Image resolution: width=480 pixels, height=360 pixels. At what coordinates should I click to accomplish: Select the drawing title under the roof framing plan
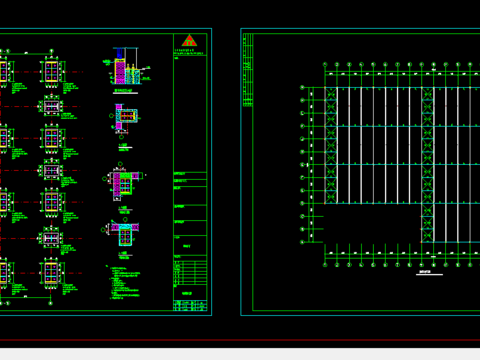tap(429, 272)
